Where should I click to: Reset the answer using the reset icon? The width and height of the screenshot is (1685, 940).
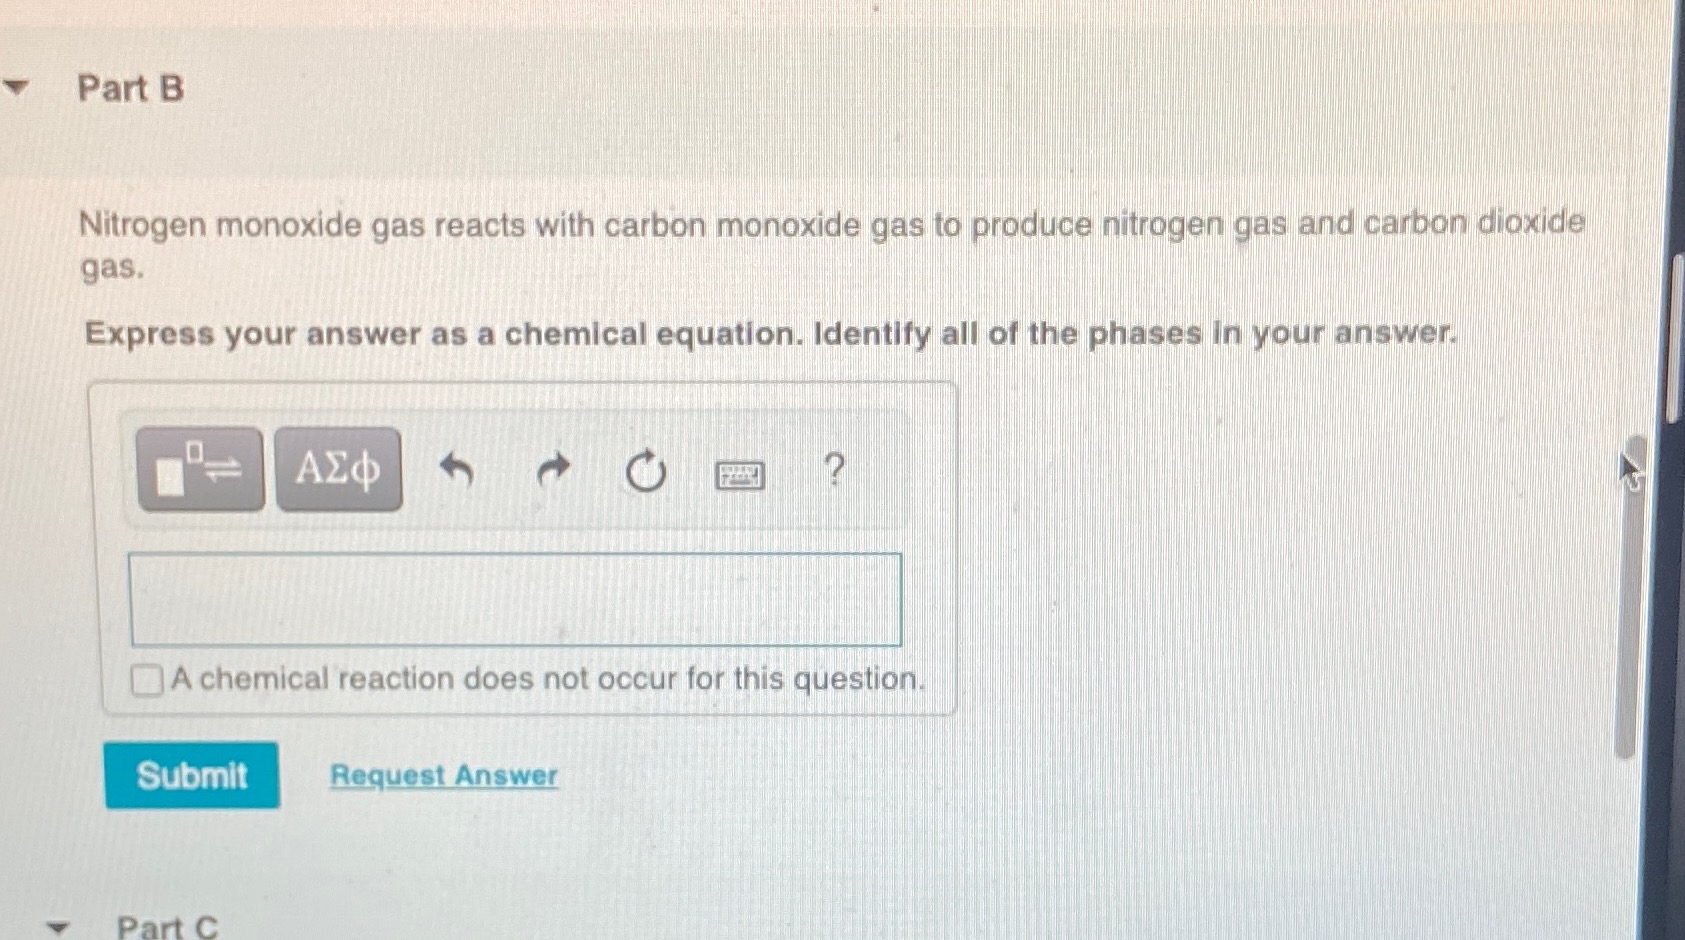point(645,468)
